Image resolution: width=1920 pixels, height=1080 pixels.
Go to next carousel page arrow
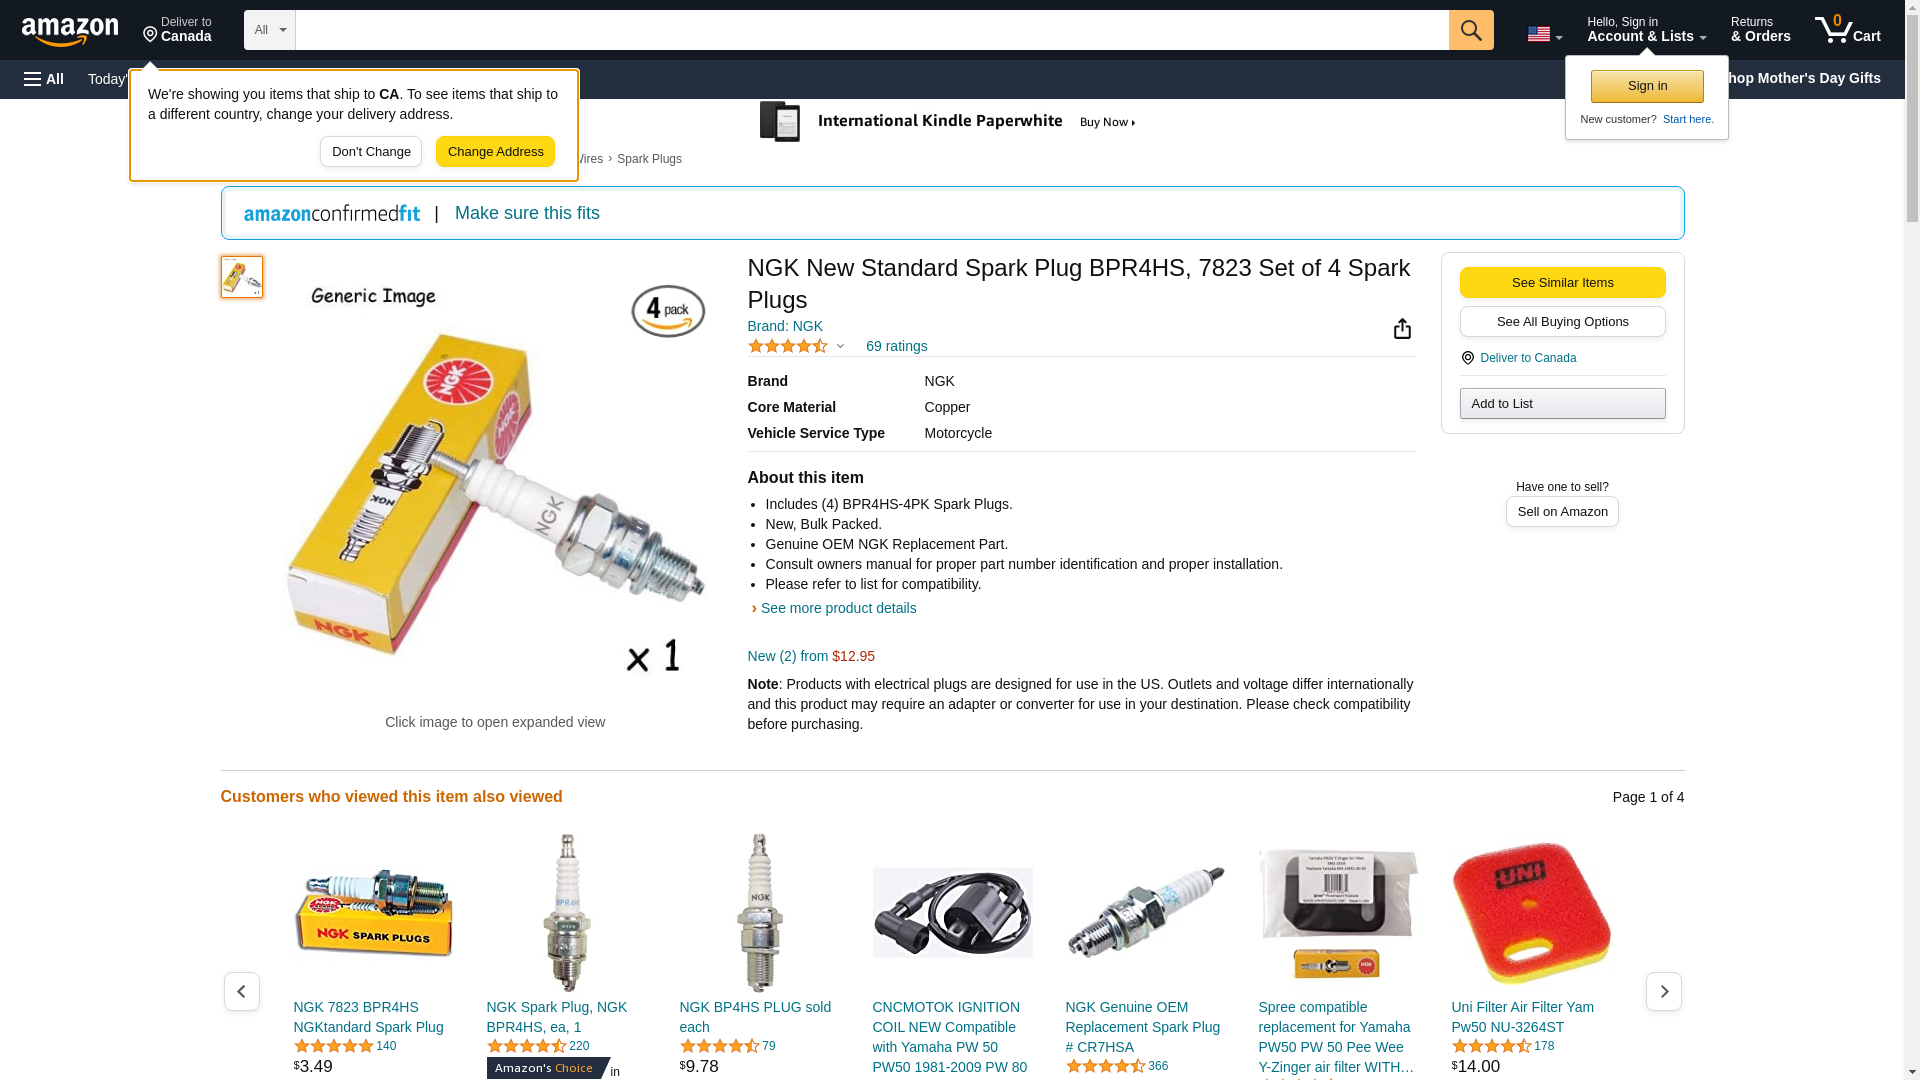click(x=1663, y=991)
